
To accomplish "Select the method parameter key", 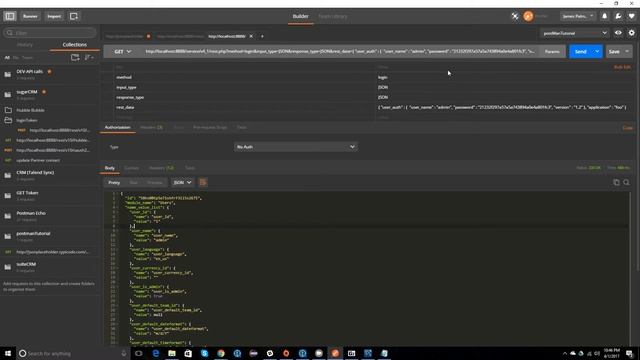I will point(124,77).
